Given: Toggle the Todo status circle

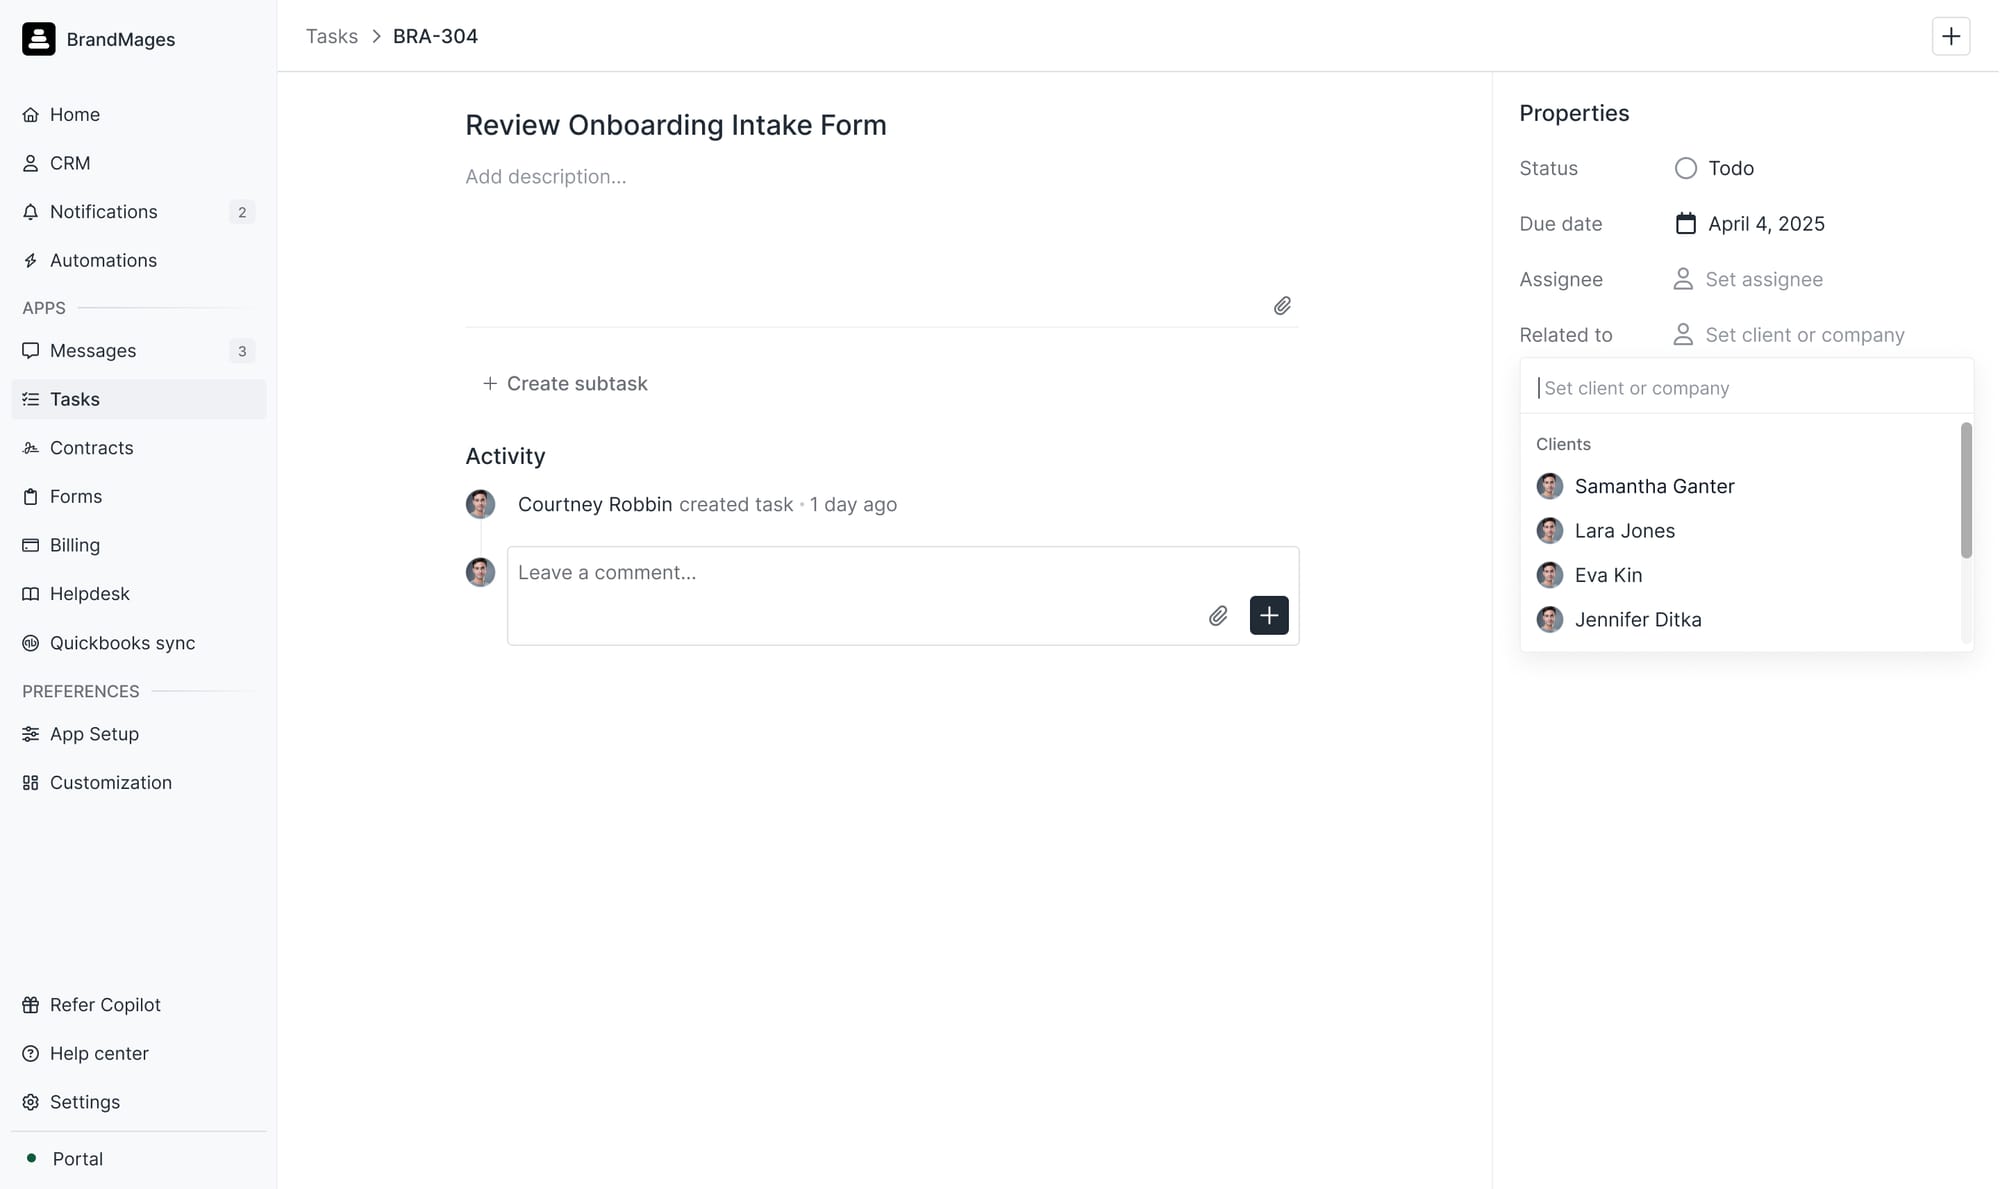Looking at the screenshot, I should pyautogui.click(x=1685, y=168).
